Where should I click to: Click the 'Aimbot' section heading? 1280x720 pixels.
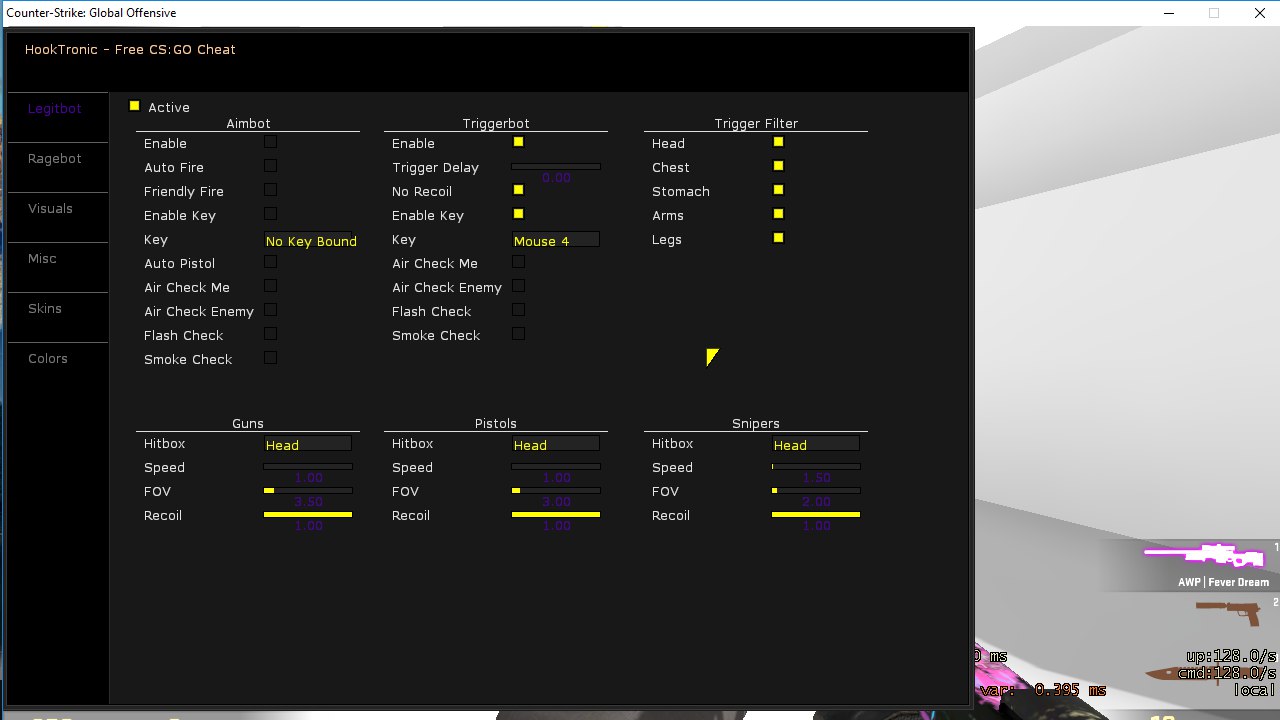(248, 123)
